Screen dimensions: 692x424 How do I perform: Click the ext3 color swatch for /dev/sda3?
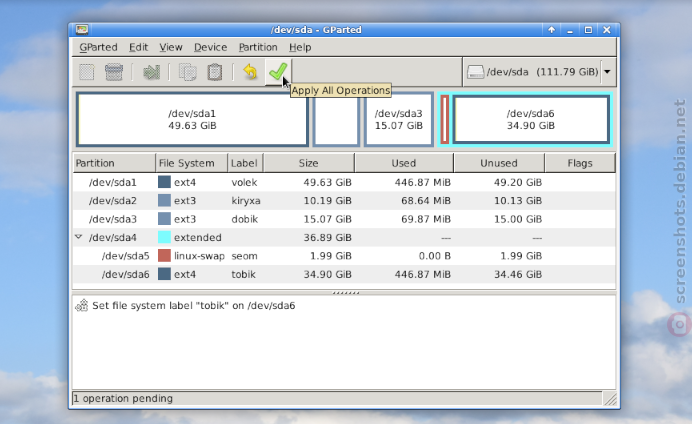click(164, 219)
